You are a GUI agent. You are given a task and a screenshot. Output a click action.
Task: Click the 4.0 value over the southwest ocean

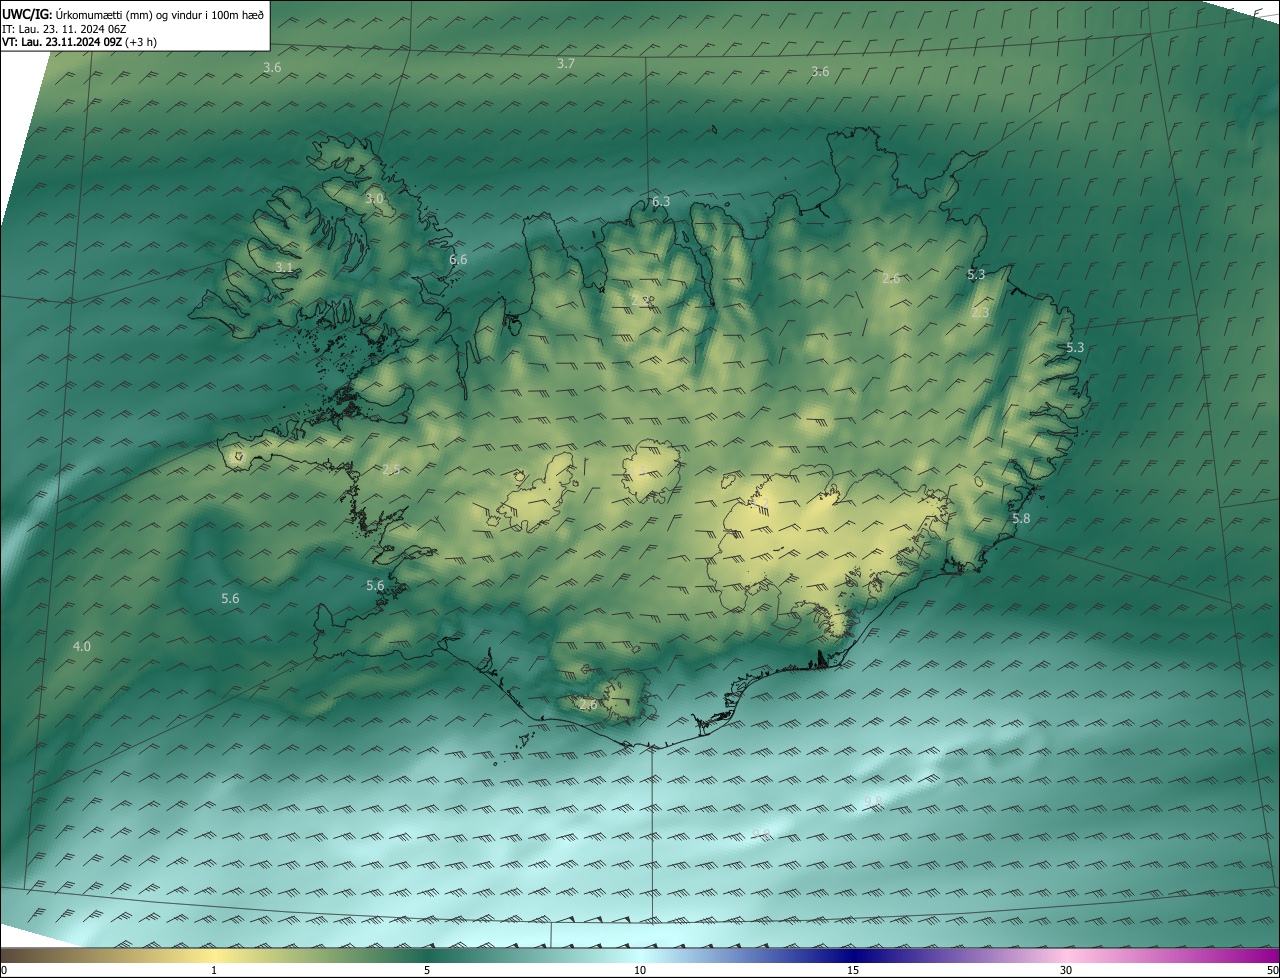[82, 646]
